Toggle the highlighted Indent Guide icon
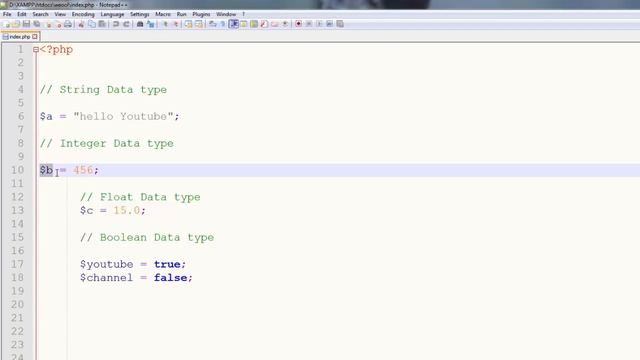This screenshot has width=640, height=360. (233, 24)
